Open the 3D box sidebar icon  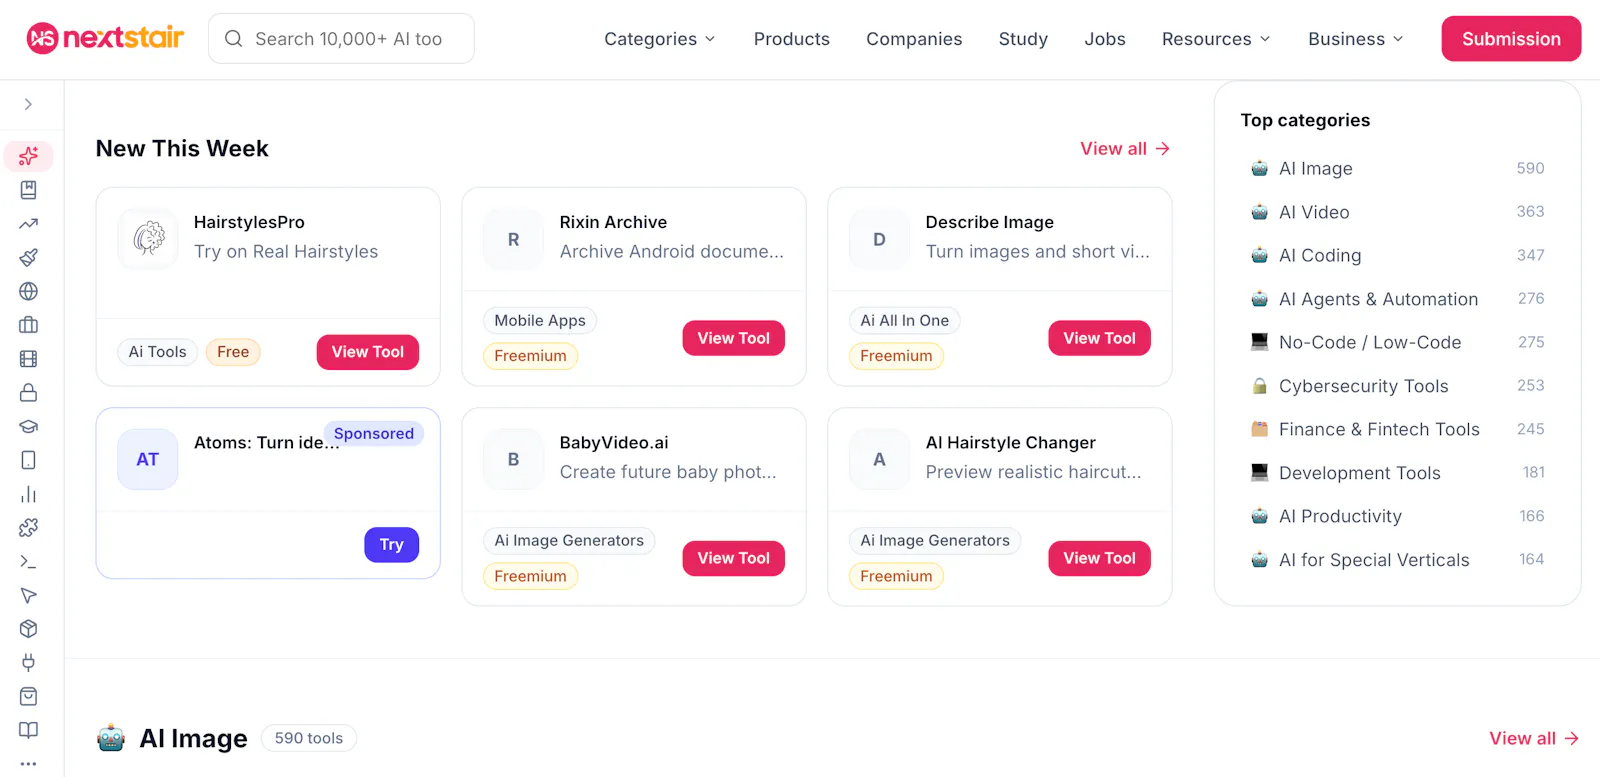(29, 629)
